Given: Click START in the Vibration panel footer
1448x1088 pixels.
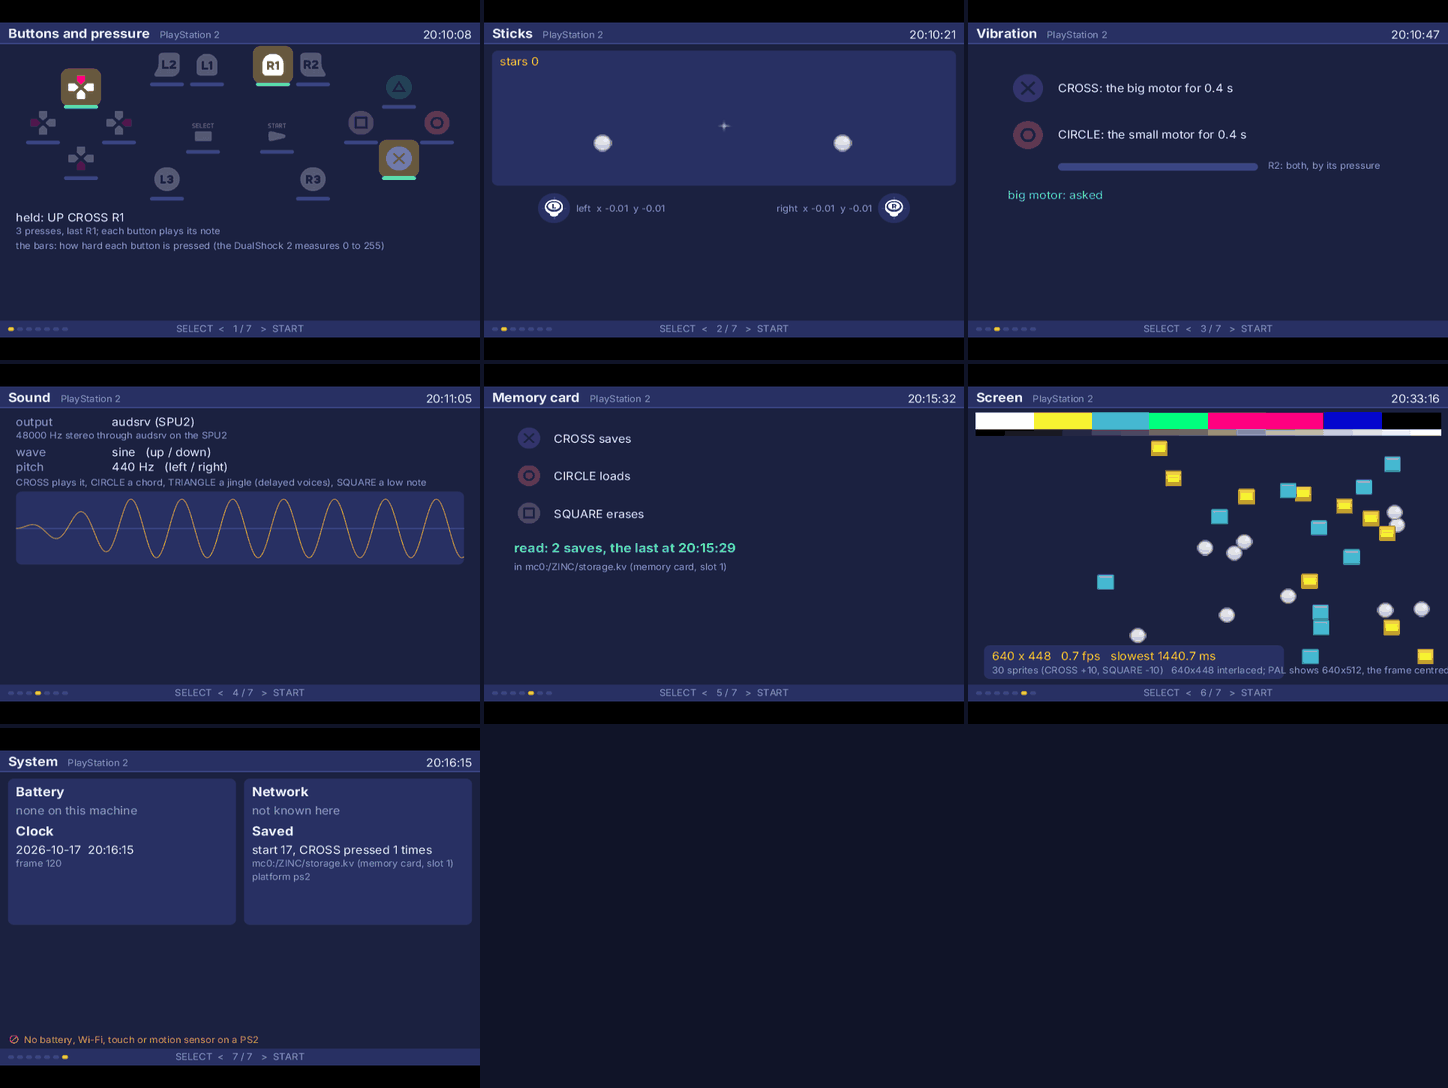Looking at the screenshot, I should tap(1257, 329).
